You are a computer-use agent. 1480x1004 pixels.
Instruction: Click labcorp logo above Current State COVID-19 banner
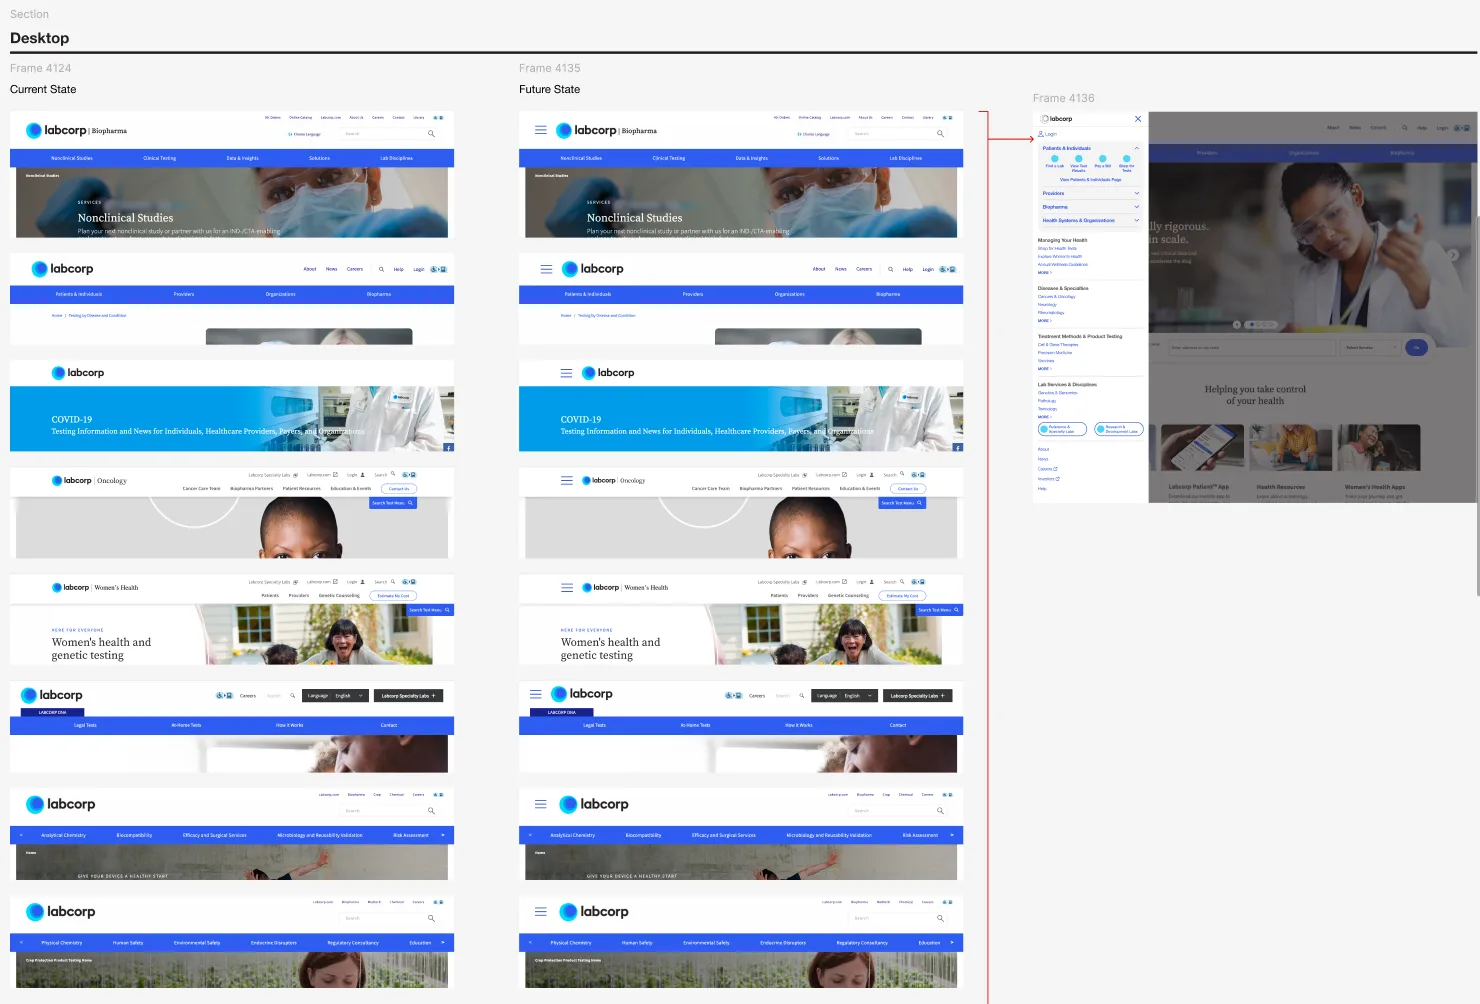click(x=78, y=373)
